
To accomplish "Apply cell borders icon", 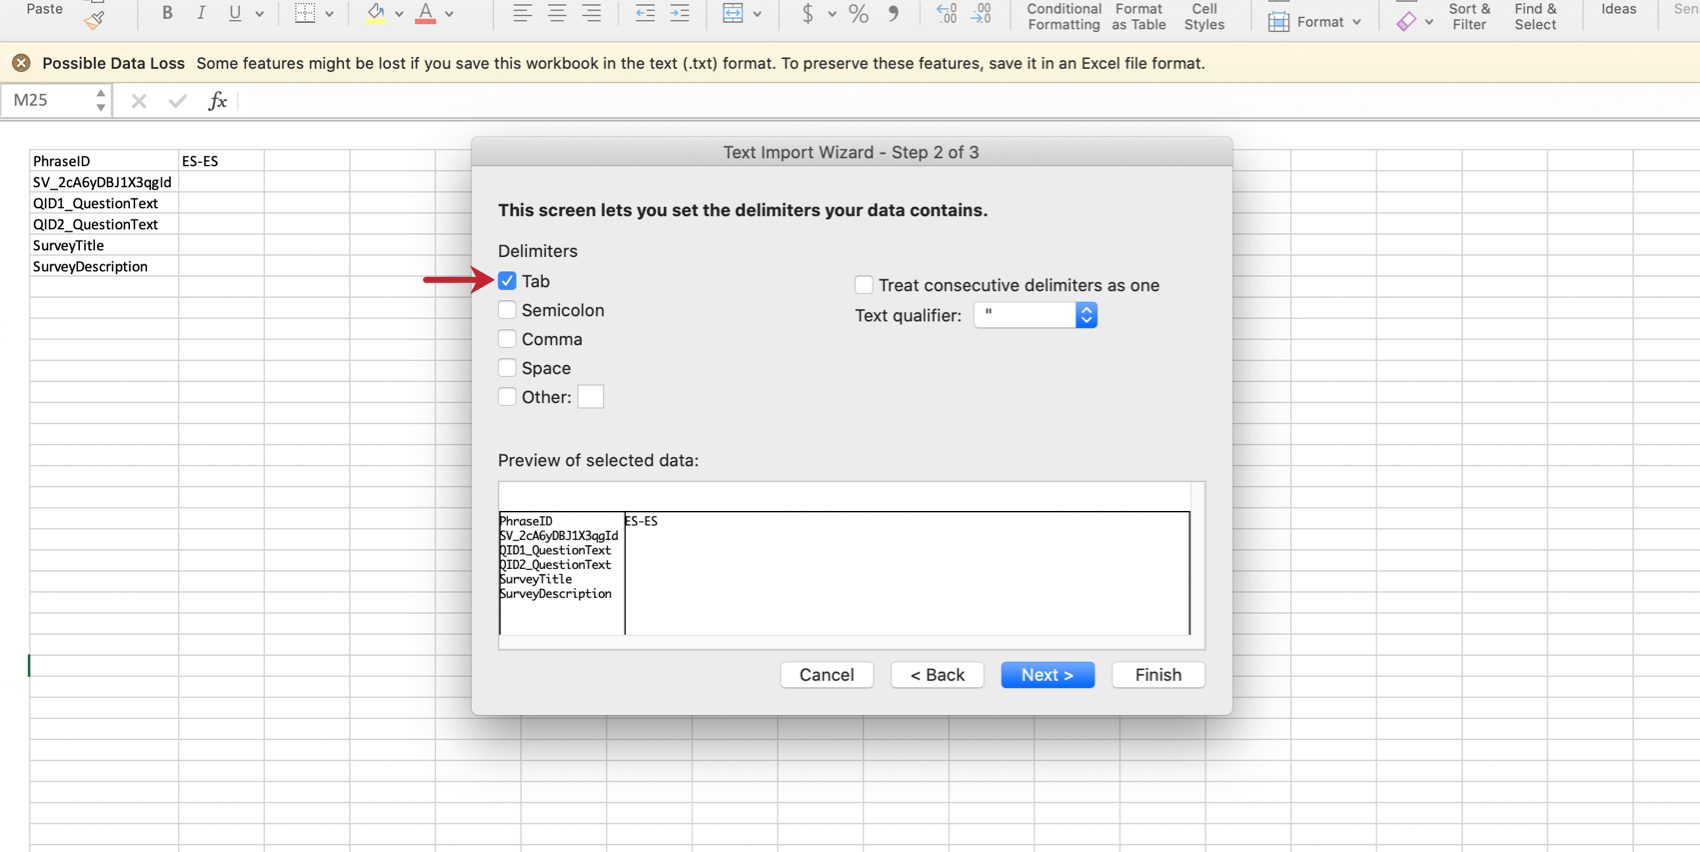I will click(x=305, y=13).
